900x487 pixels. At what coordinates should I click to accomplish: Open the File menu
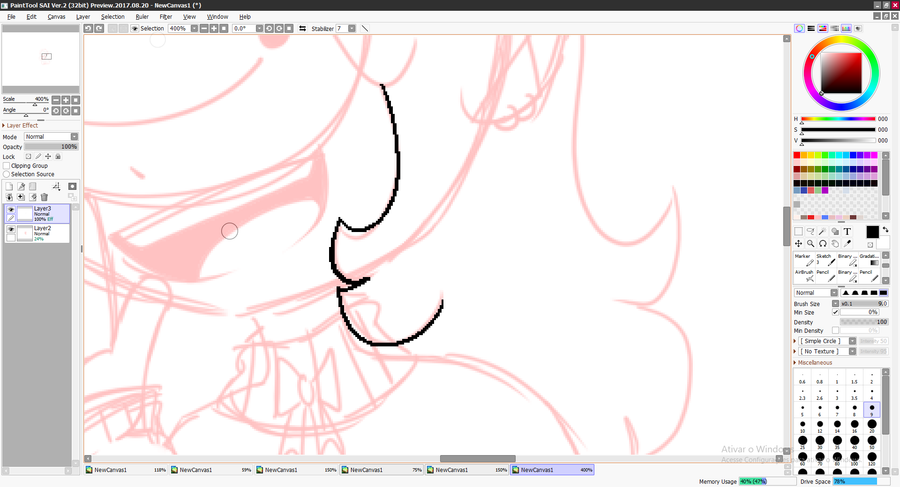[x=11, y=17]
